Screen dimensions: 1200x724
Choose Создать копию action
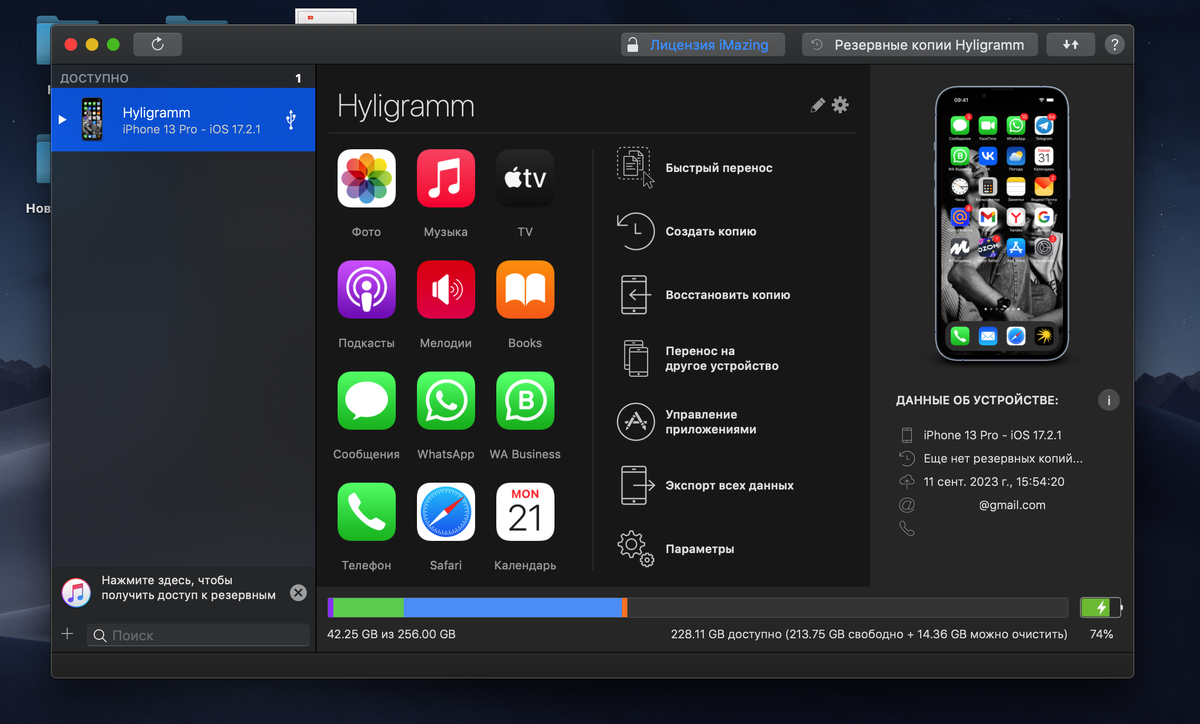click(688, 231)
